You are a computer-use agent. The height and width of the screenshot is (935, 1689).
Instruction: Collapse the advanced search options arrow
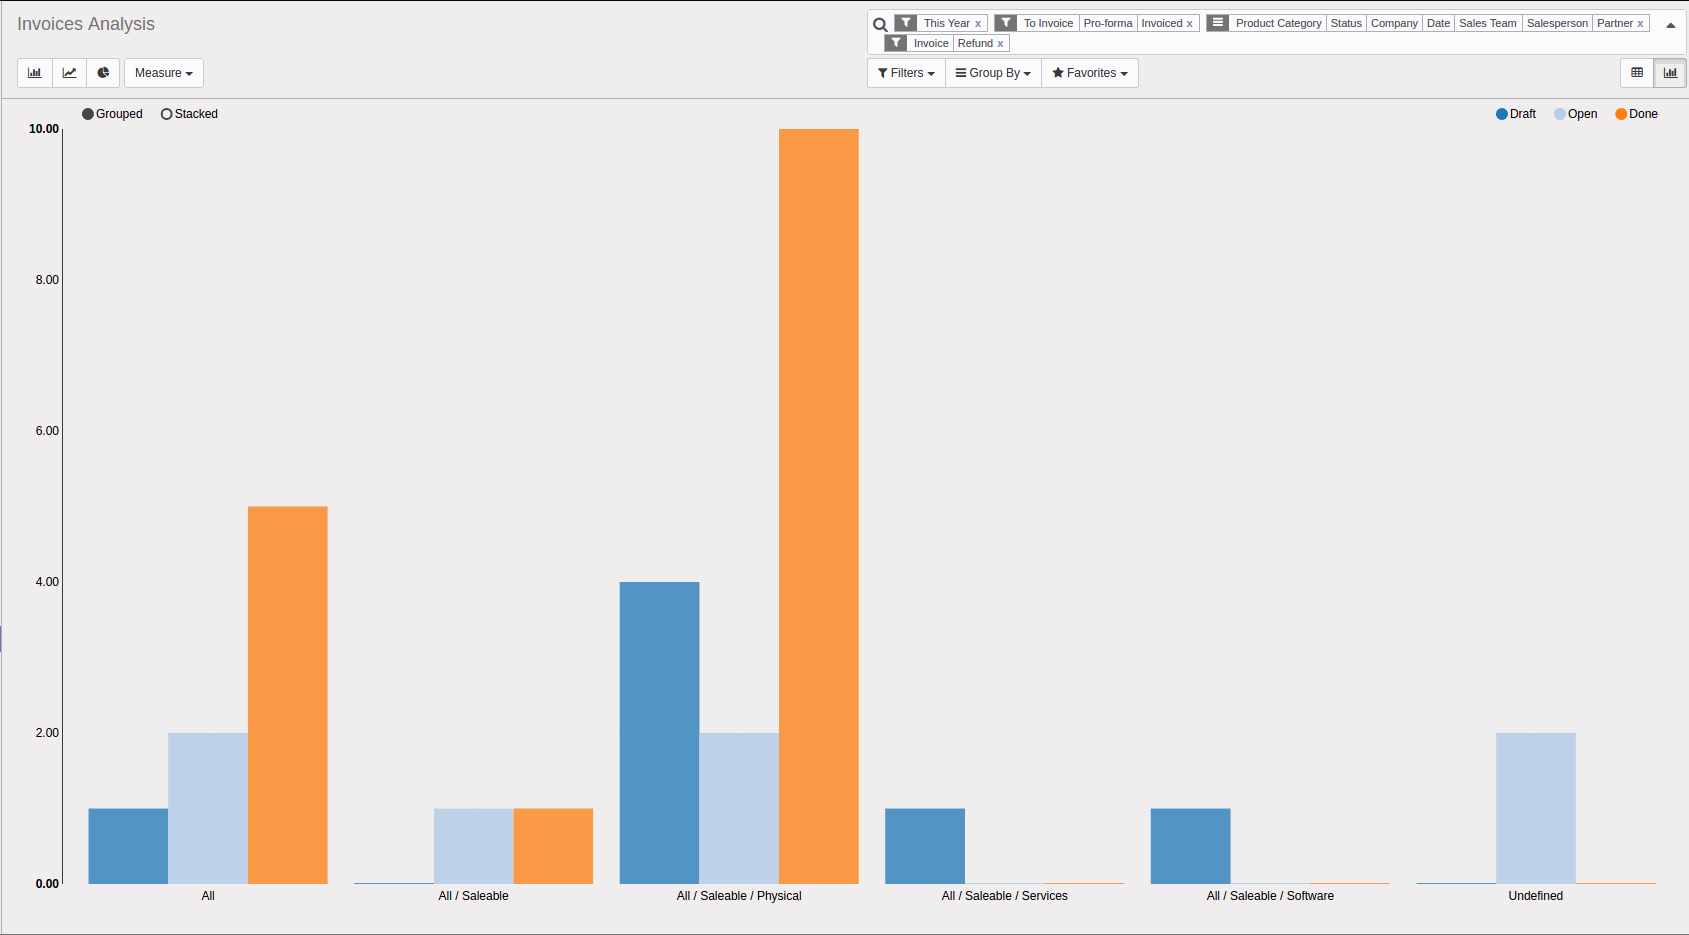pyautogui.click(x=1670, y=26)
